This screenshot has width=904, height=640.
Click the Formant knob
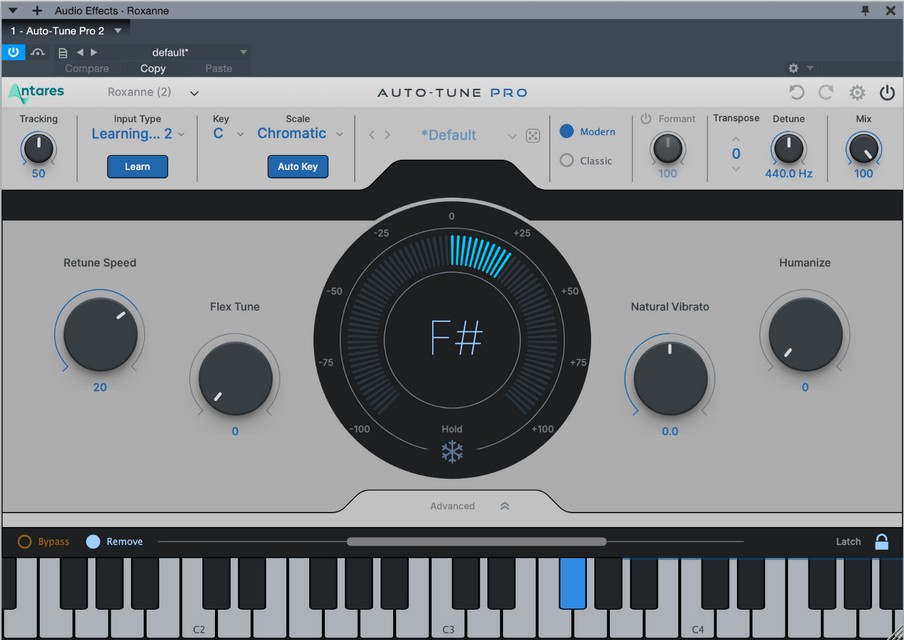(667, 148)
